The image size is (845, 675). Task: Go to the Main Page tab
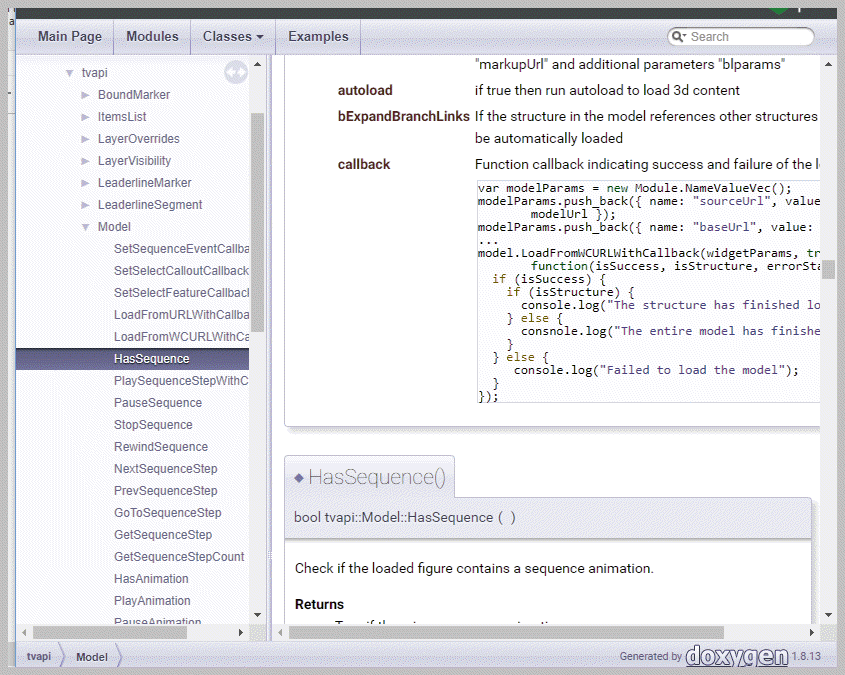pos(70,37)
